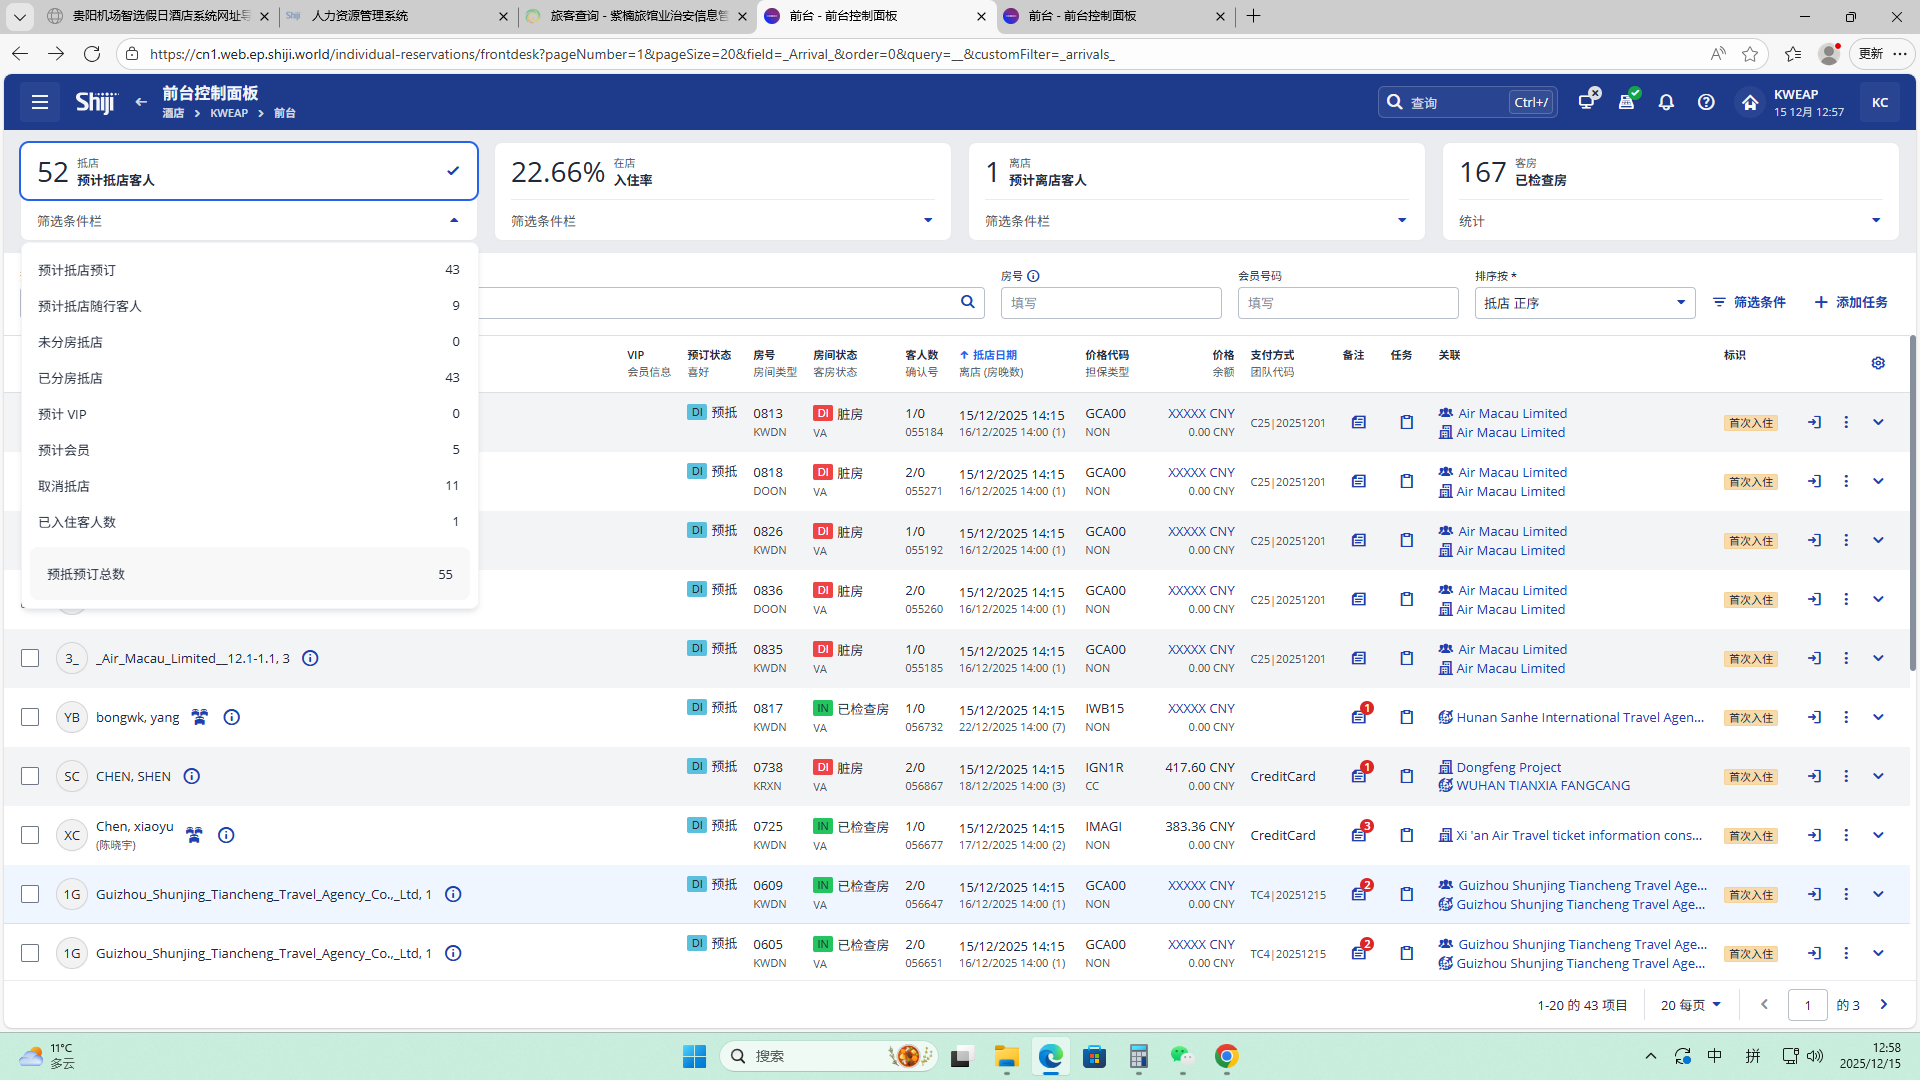Open the sort-by 抵店 正序 dropdown

(1584, 303)
